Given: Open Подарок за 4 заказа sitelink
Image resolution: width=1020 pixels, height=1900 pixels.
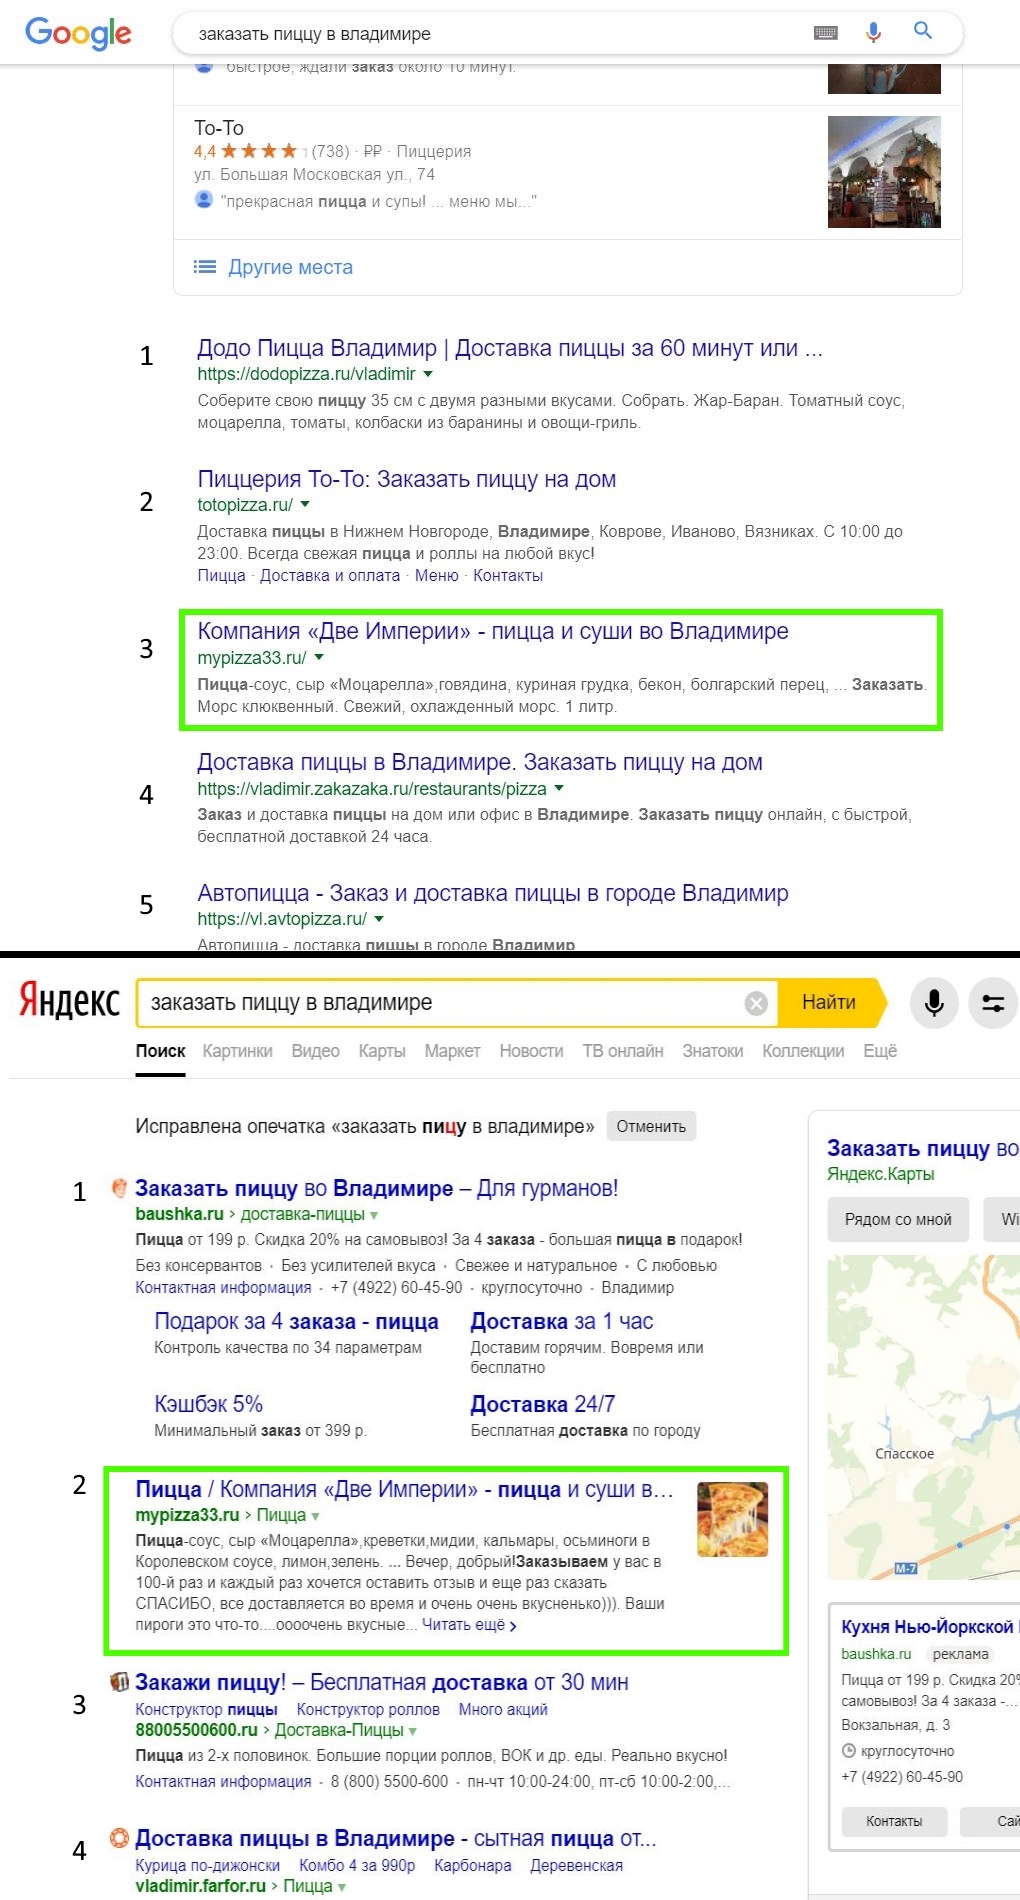Looking at the screenshot, I should pyautogui.click(x=296, y=1321).
